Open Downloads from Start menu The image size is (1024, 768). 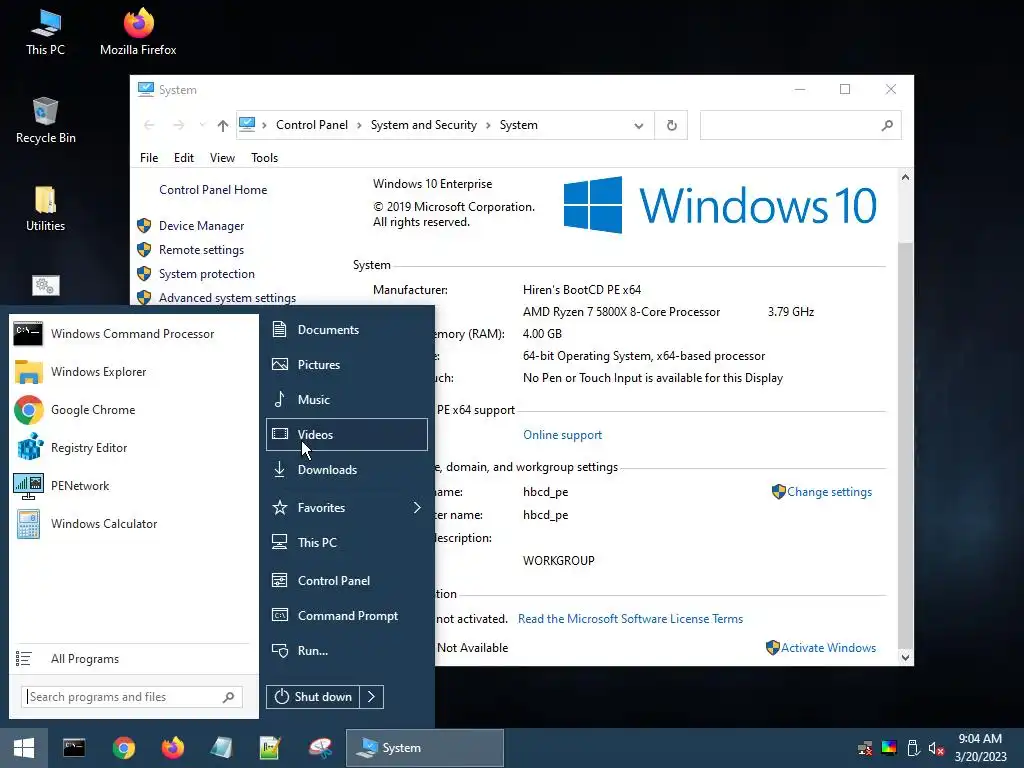[347, 470]
